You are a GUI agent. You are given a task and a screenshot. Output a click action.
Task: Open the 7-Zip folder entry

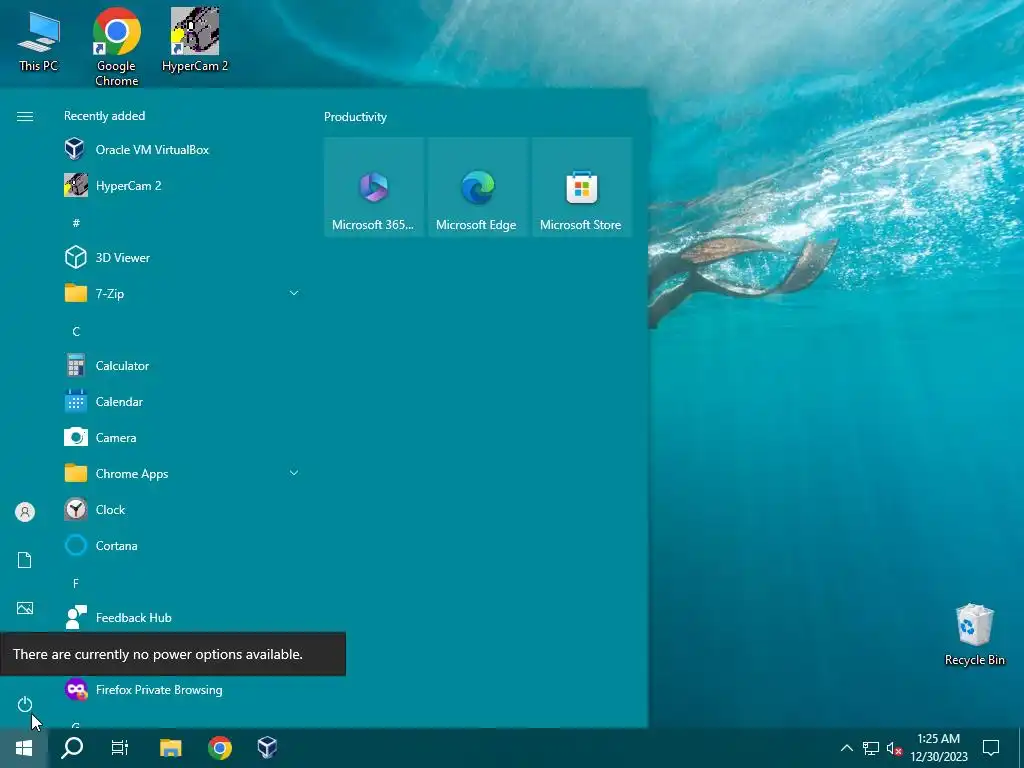182,293
